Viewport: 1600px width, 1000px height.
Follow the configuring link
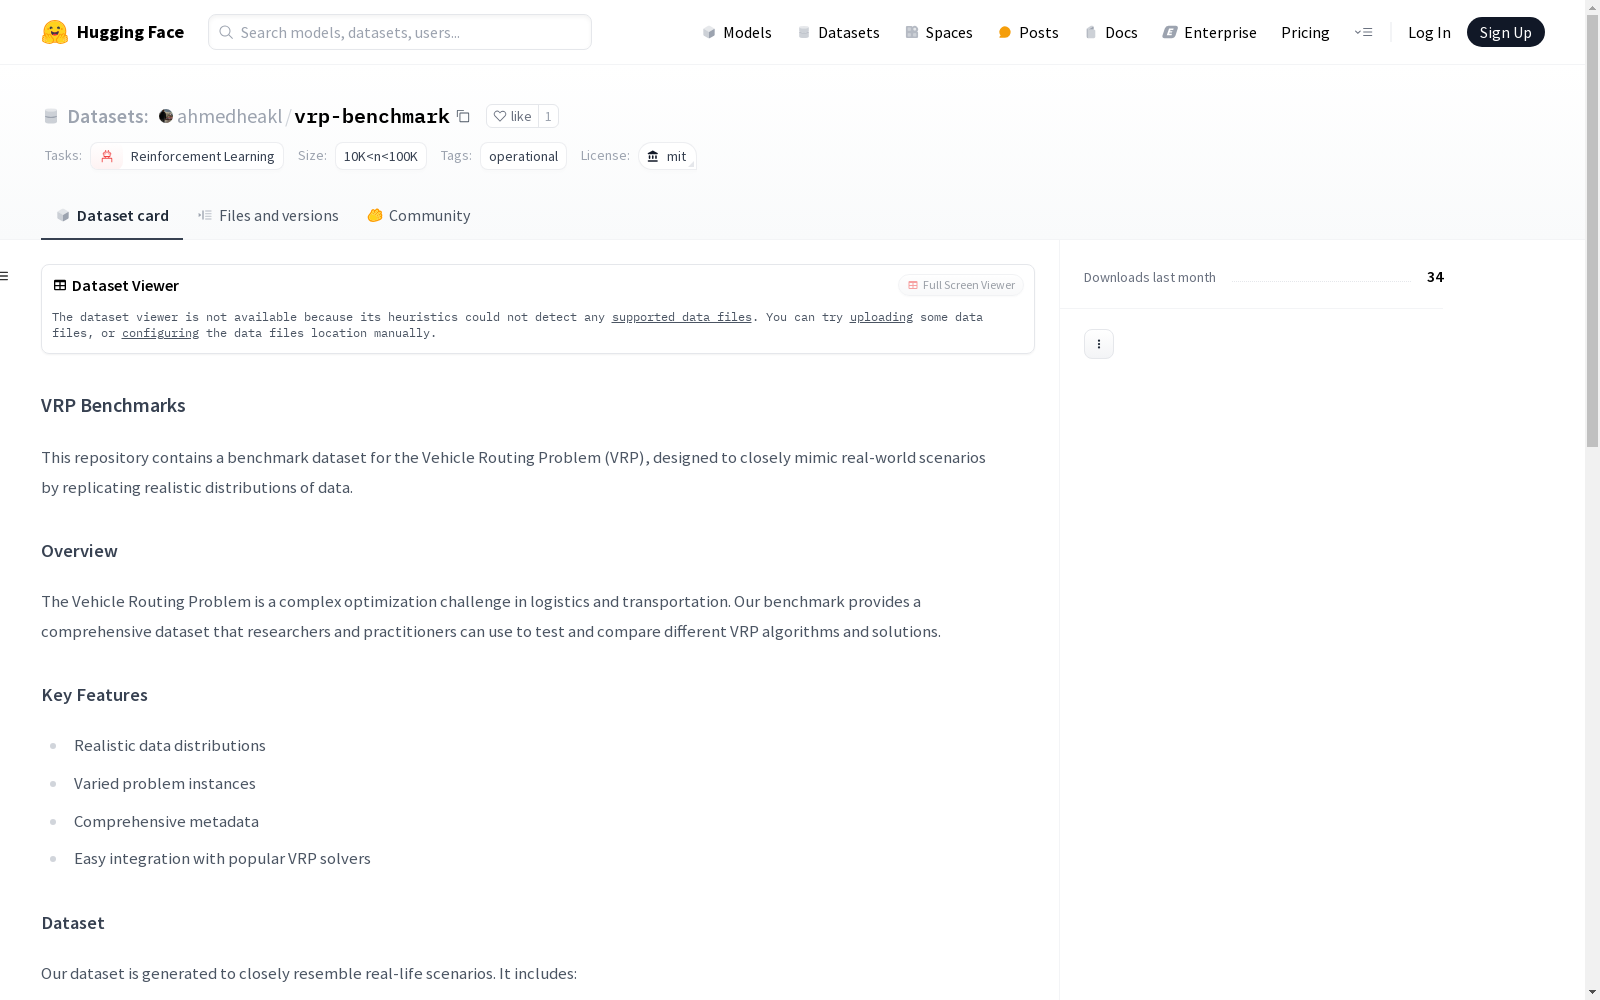coord(160,333)
